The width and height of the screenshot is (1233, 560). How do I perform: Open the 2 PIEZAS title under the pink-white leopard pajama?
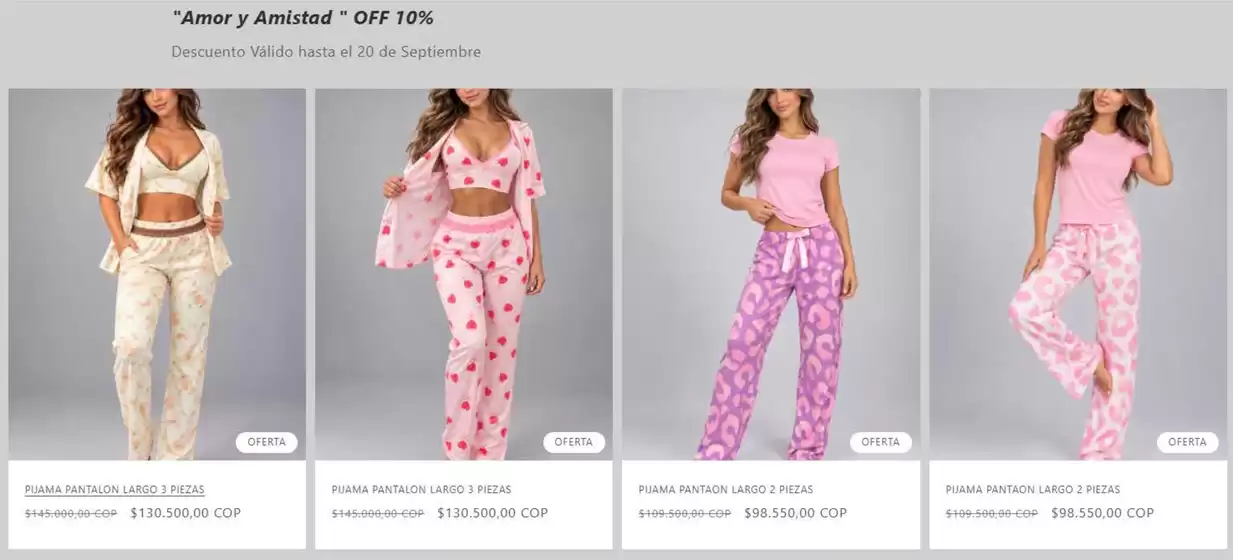tap(1033, 490)
